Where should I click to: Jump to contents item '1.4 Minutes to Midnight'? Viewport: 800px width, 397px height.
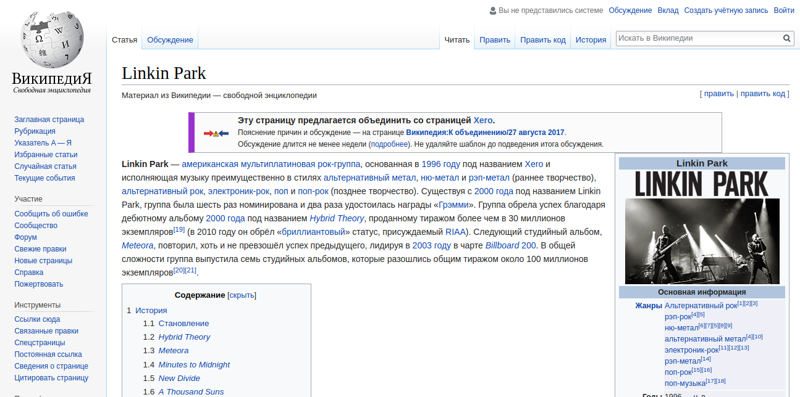click(x=187, y=365)
